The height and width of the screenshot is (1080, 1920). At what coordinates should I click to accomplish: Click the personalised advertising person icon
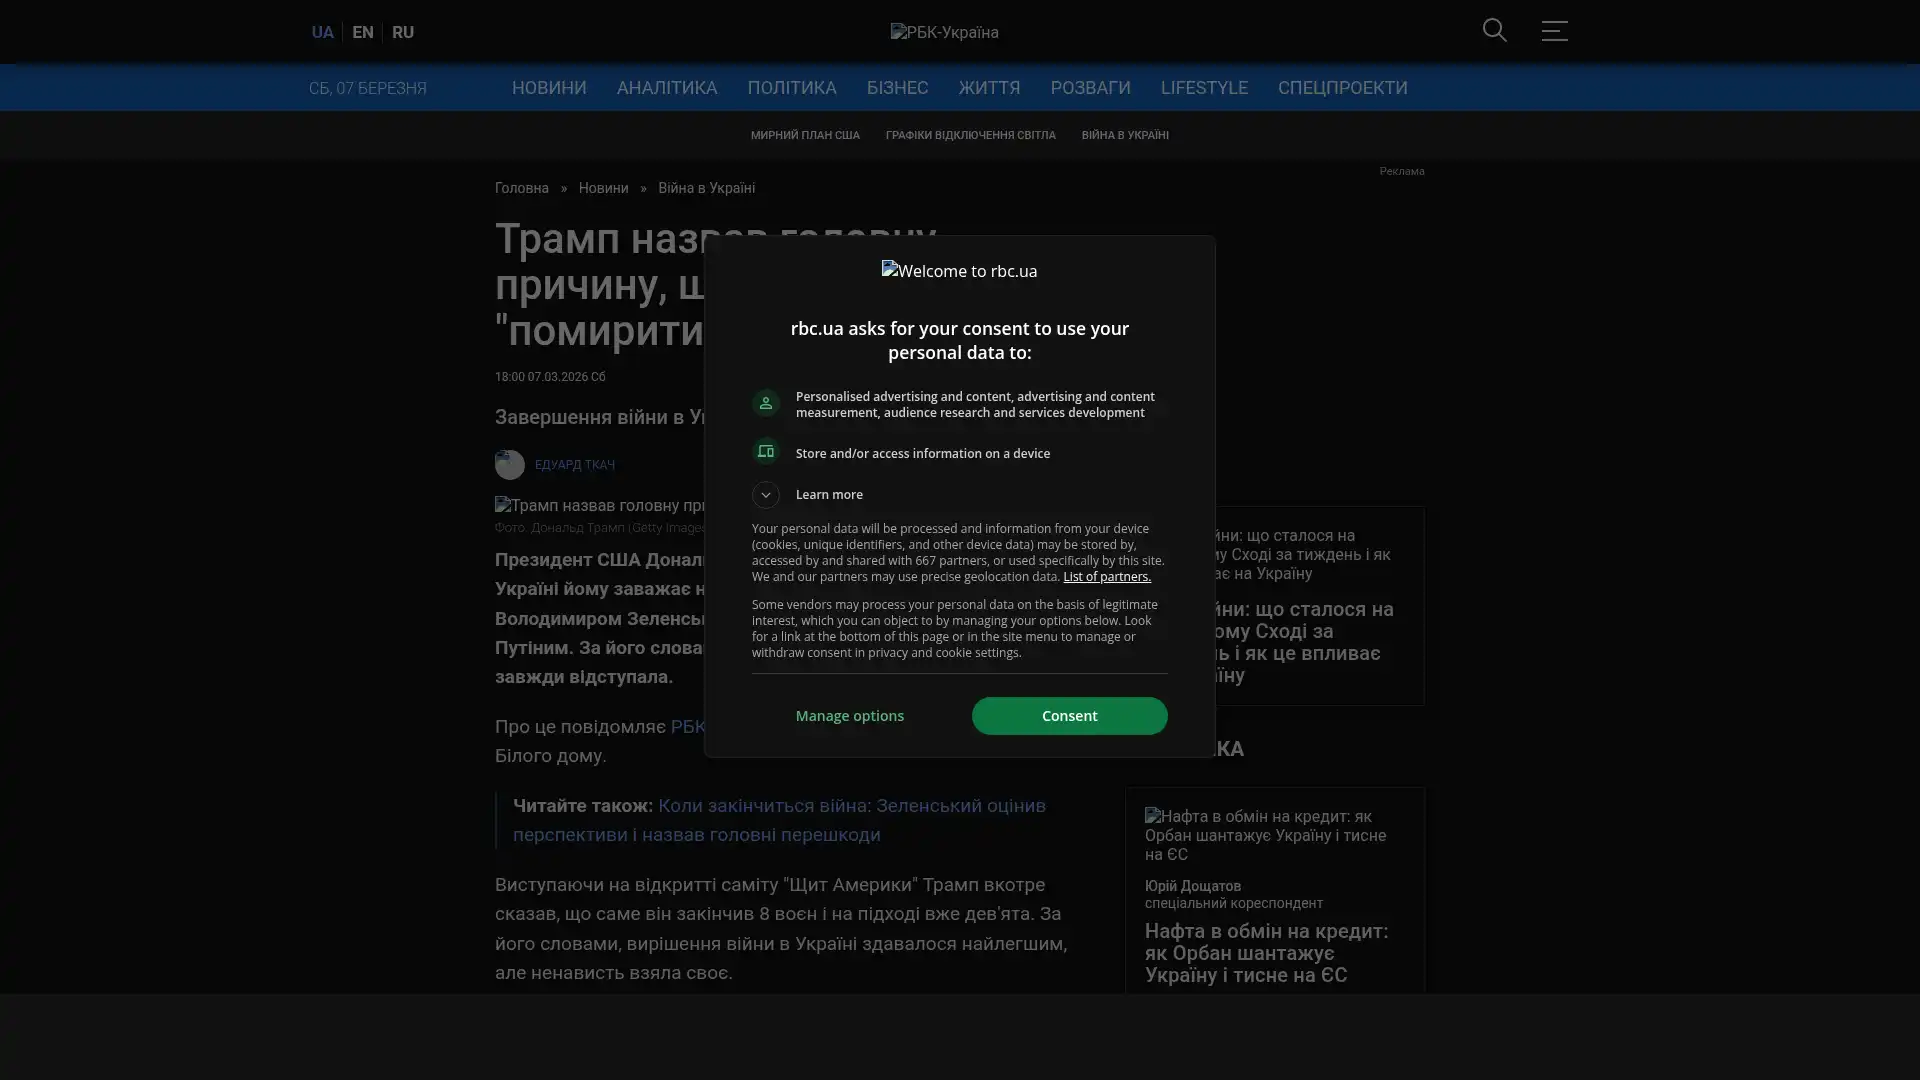pyautogui.click(x=765, y=403)
